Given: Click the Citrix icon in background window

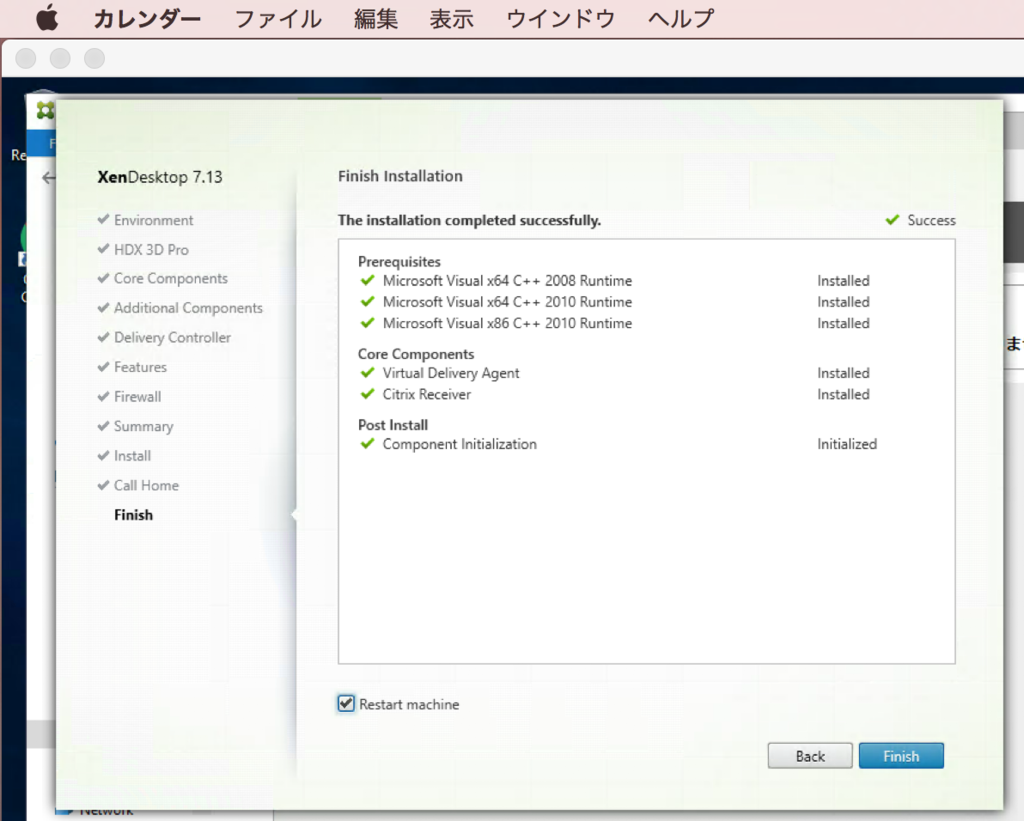Looking at the screenshot, I should coord(44,110).
